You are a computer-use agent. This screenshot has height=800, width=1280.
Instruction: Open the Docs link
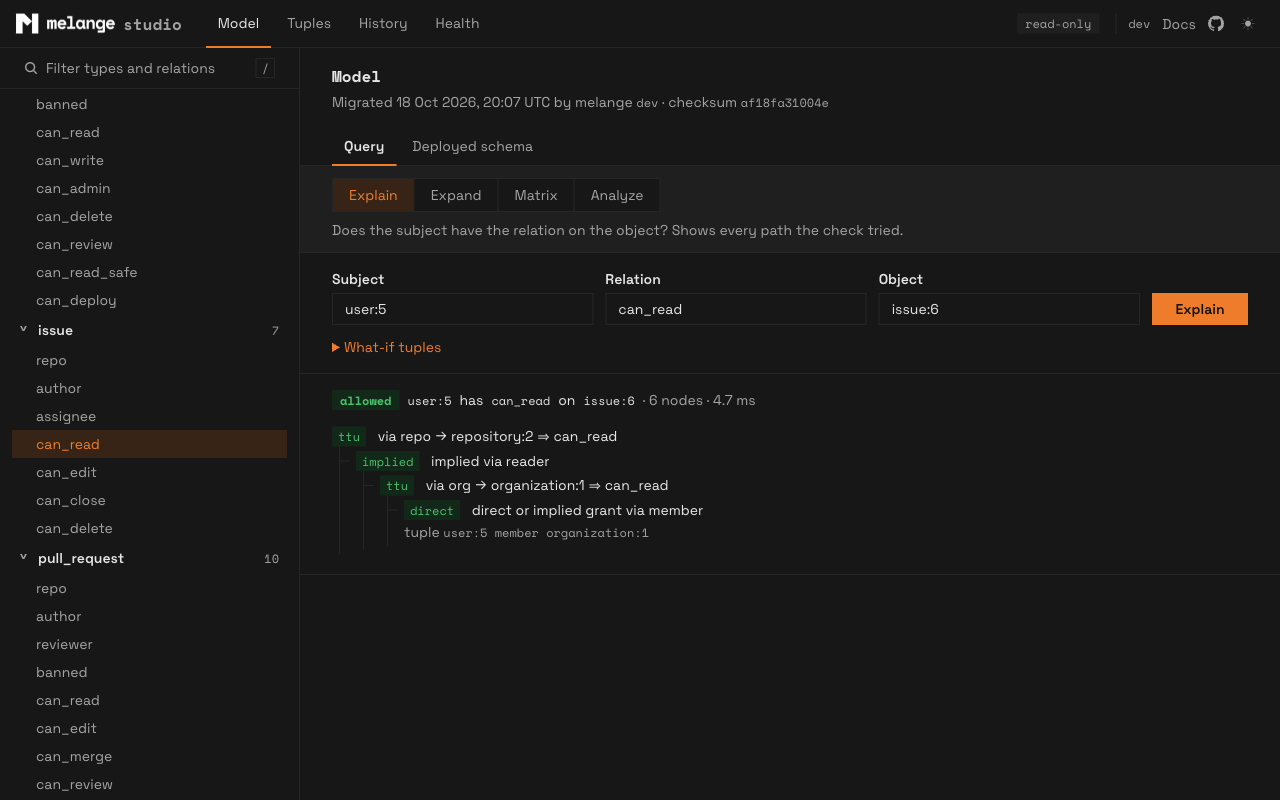1179,24
